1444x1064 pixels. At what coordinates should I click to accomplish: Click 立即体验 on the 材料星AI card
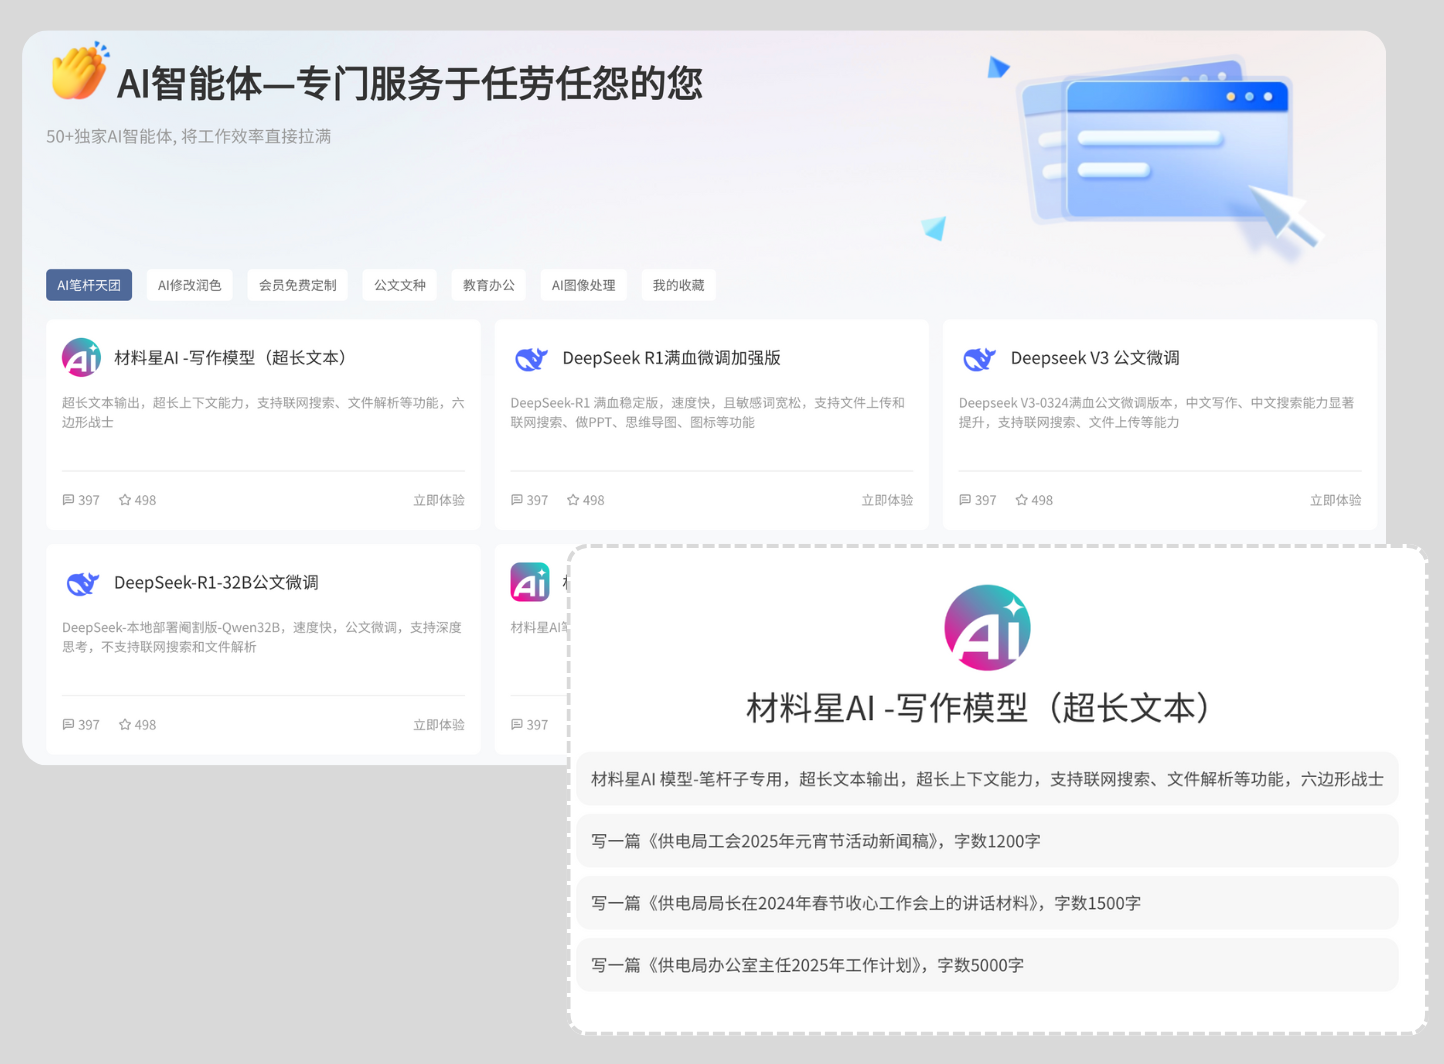tap(439, 500)
